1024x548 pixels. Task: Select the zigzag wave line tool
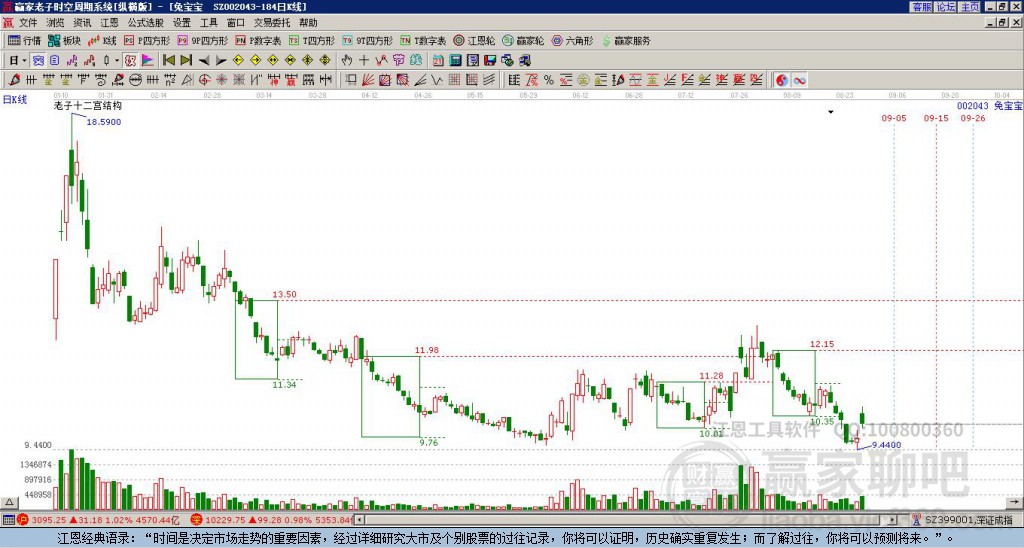coord(437,80)
